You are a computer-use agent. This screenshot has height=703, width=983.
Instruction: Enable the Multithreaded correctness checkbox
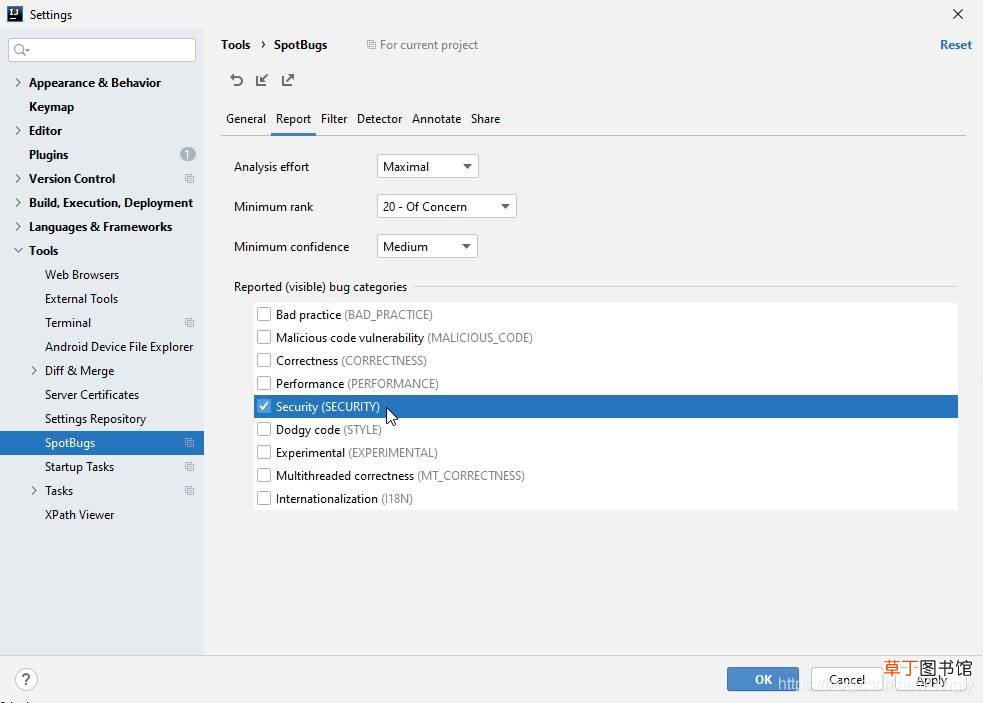(264, 475)
